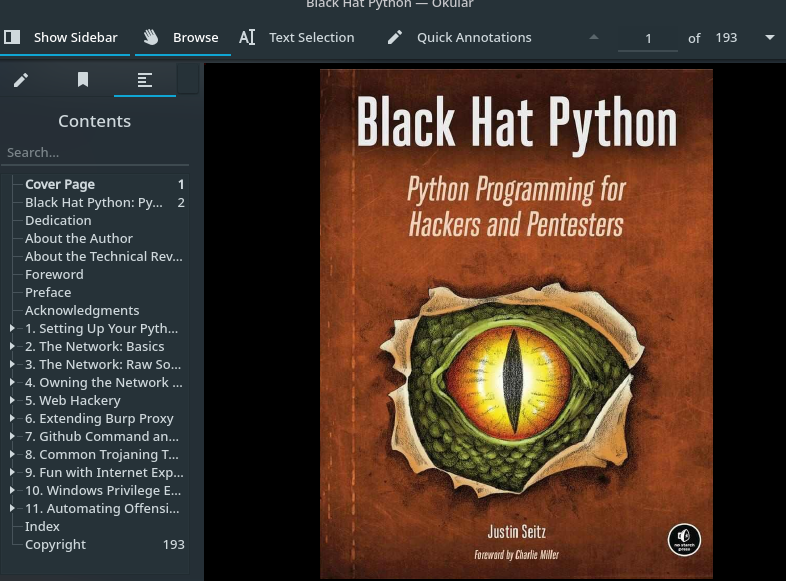Viewport: 786px width, 581px height.
Task: Activate the Browse hand tool
Action: tap(180, 38)
